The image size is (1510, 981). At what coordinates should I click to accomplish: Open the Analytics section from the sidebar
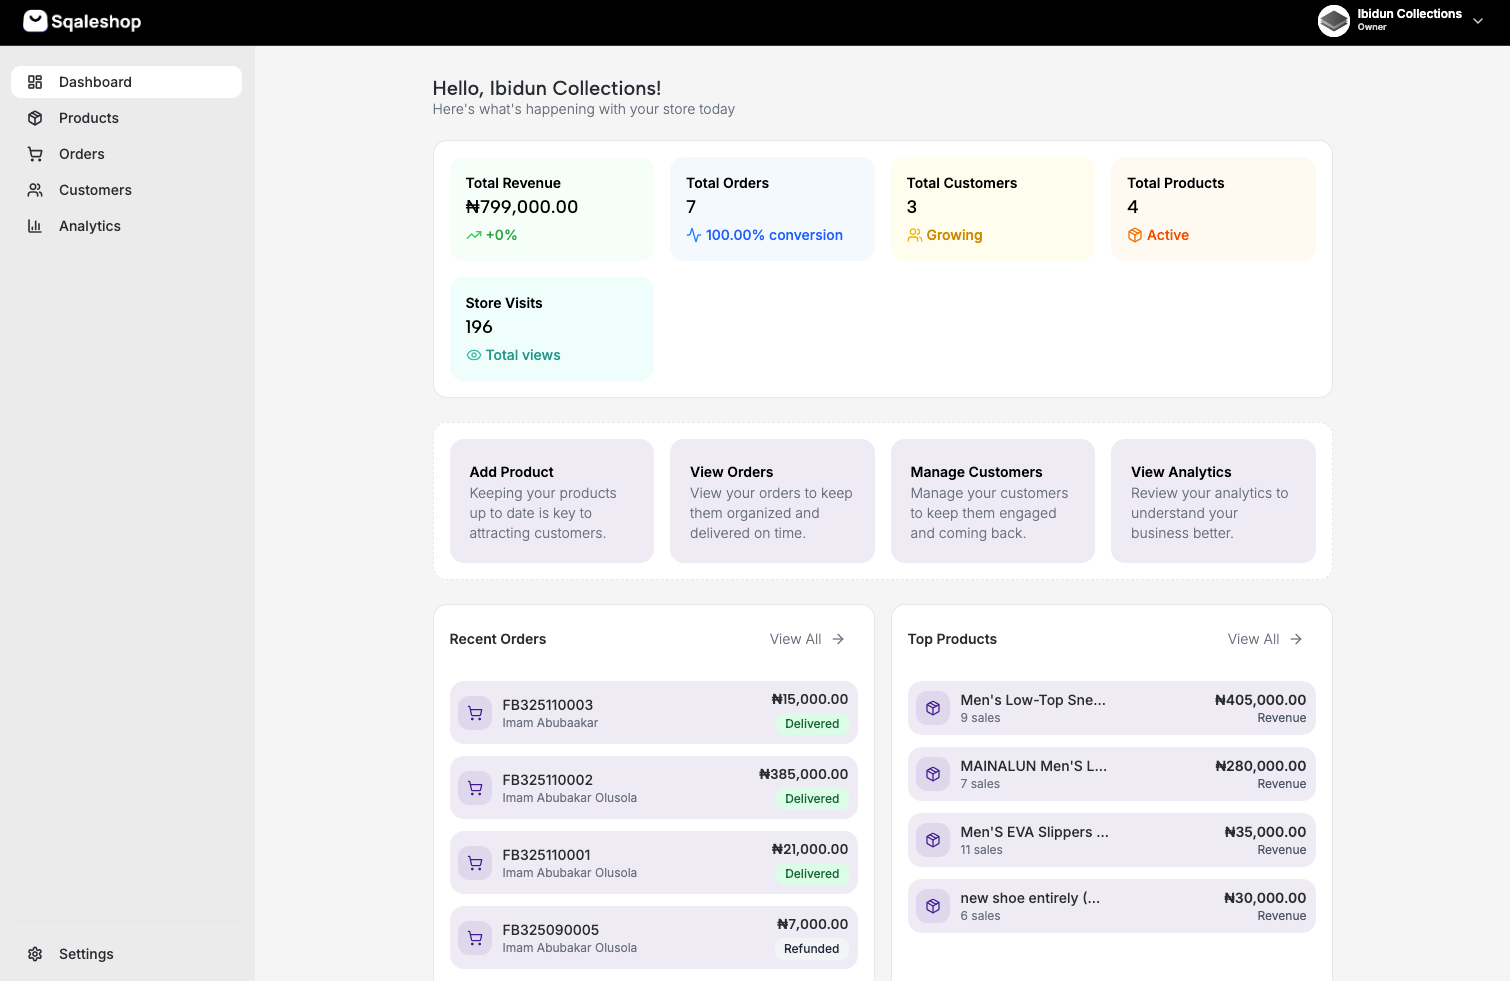(88, 226)
